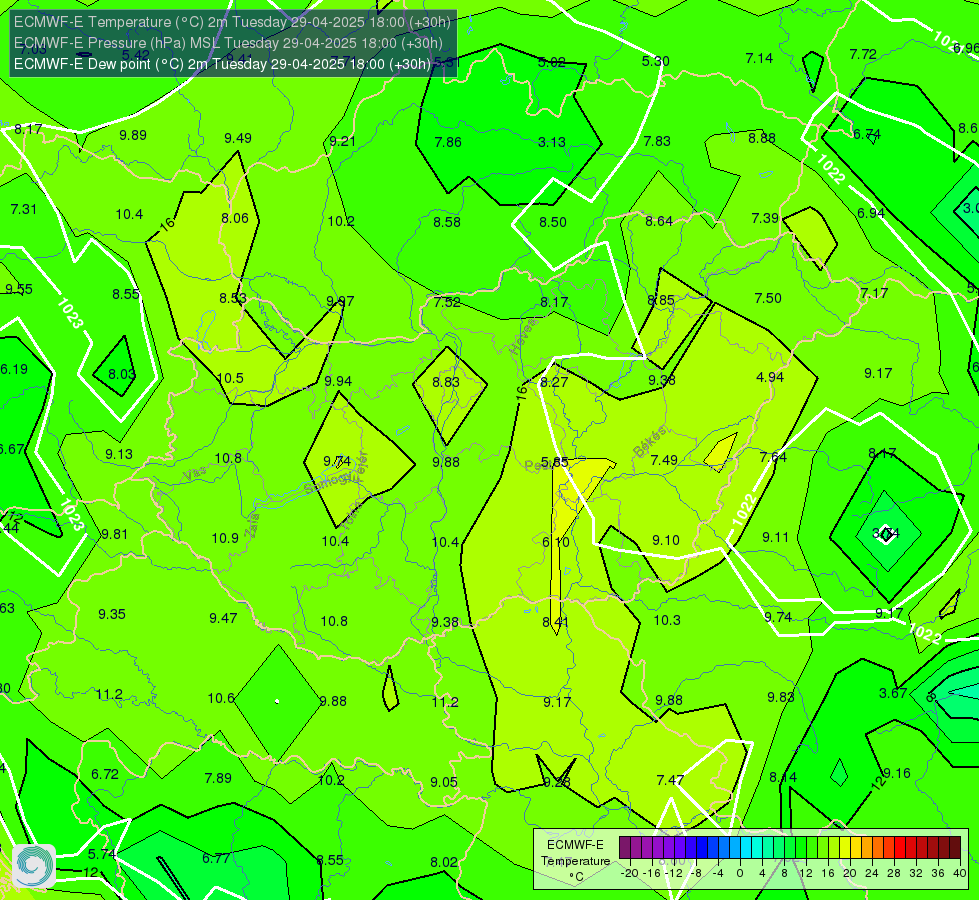Click the dew point value 7.83
The height and width of the screenshot is (900, 979).
click(x=657, y=141)
